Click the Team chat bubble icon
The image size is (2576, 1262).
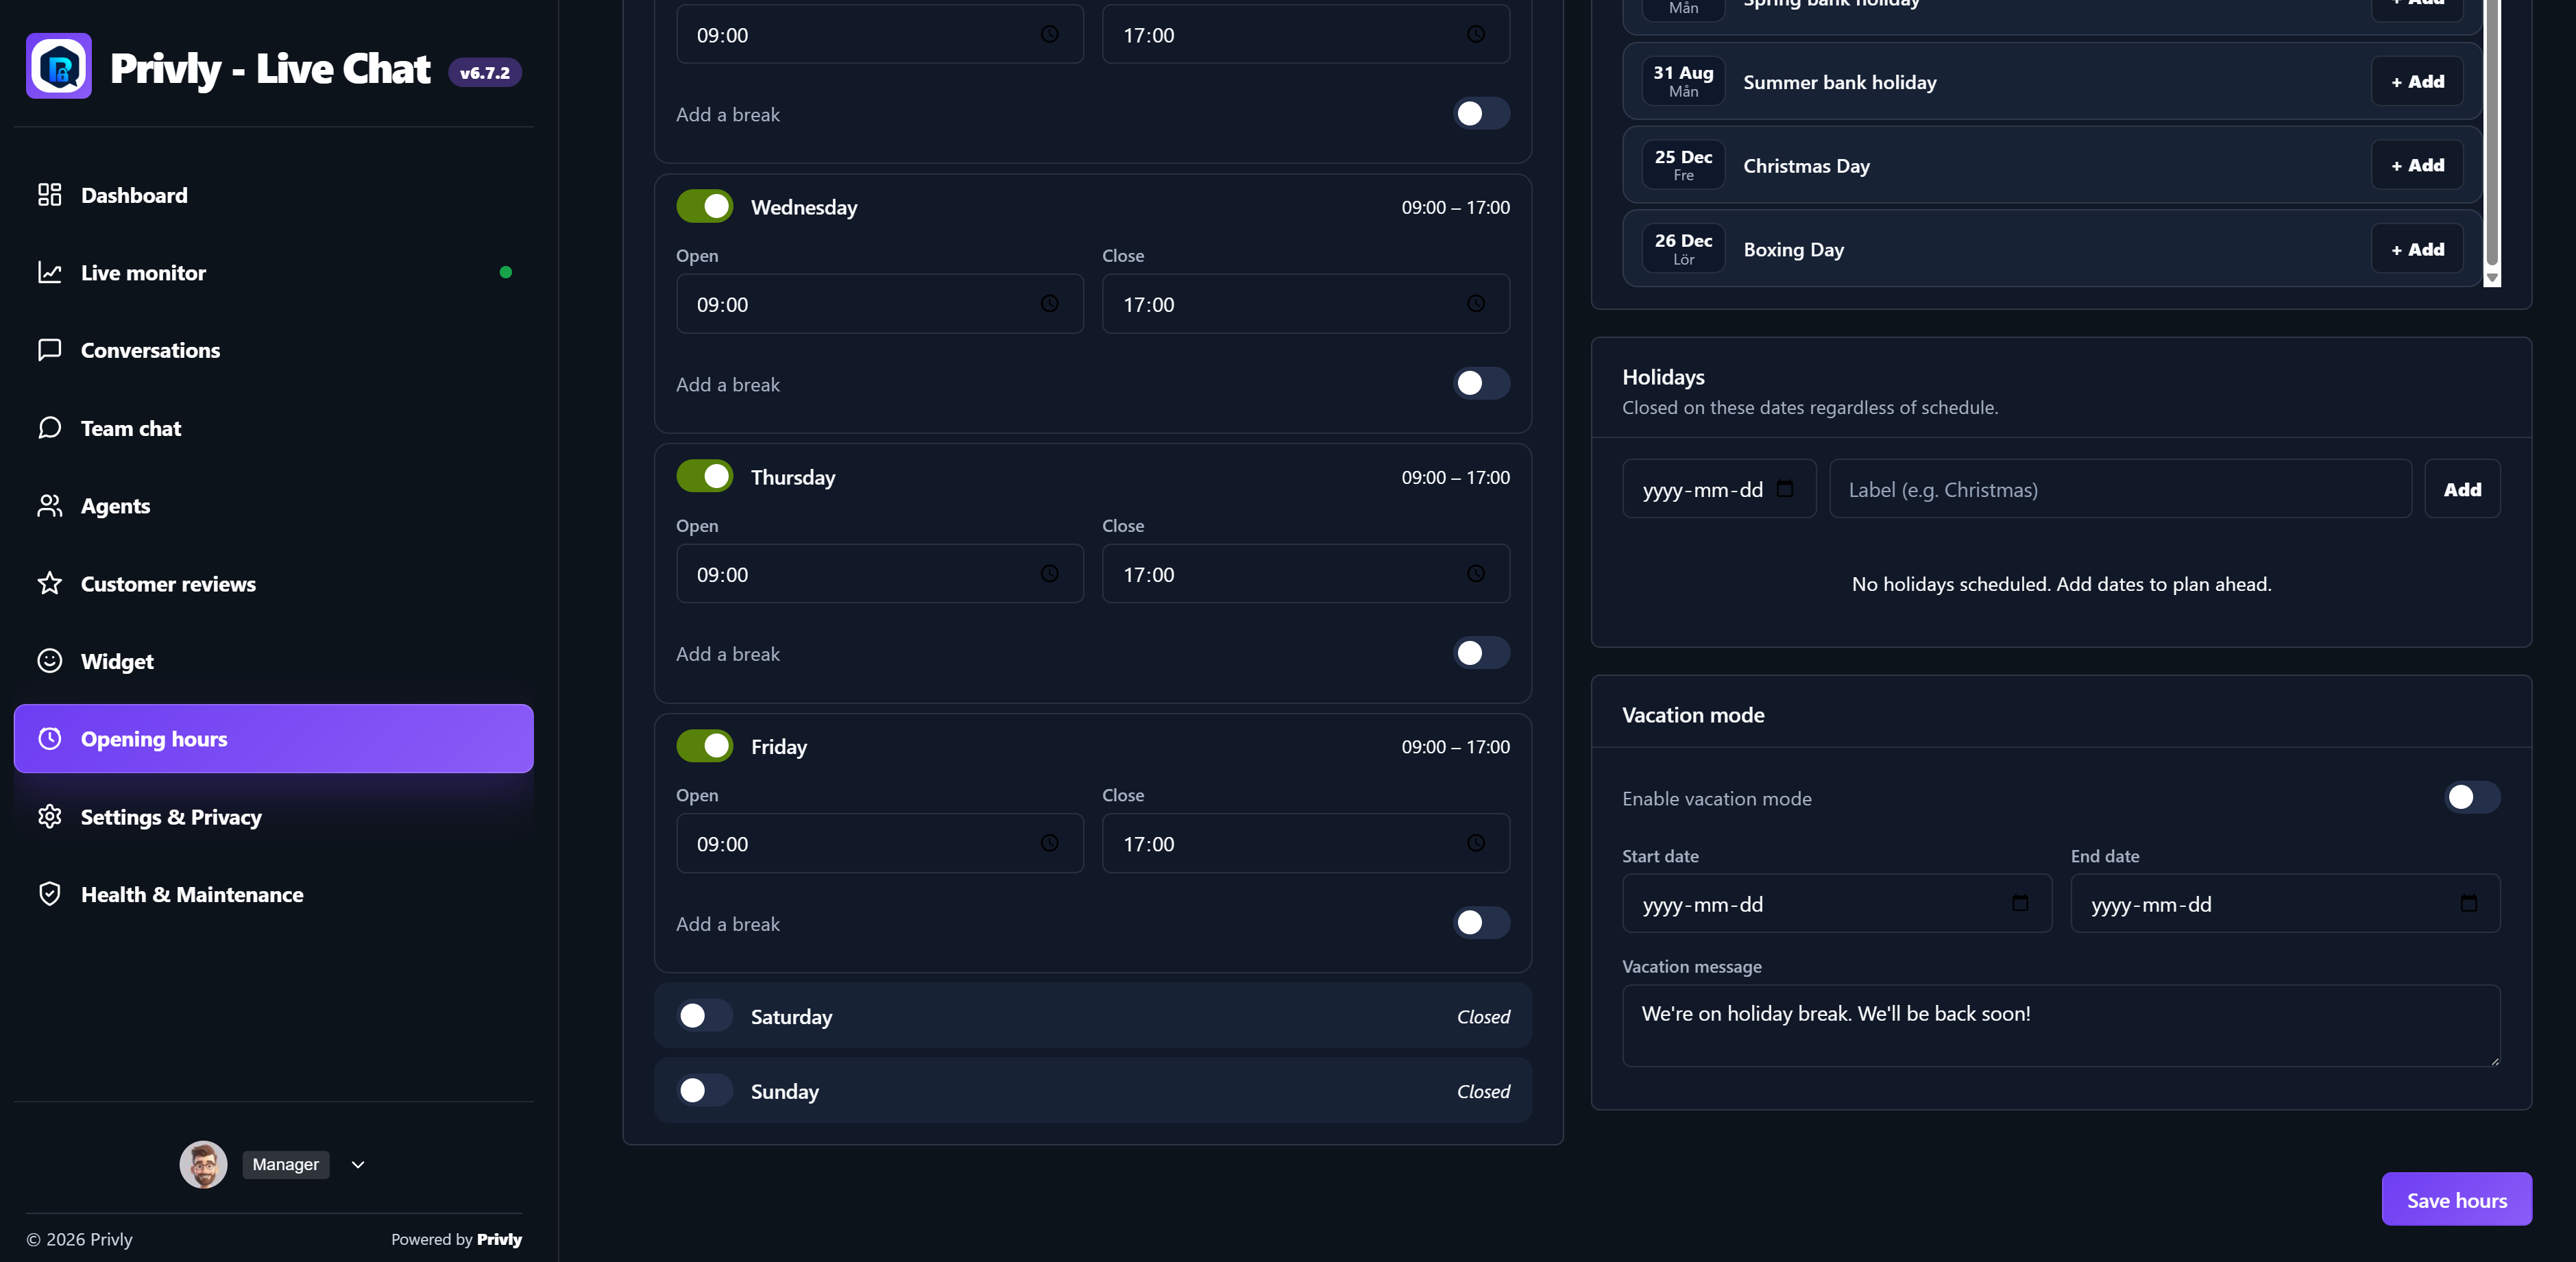tap(49, 428)
